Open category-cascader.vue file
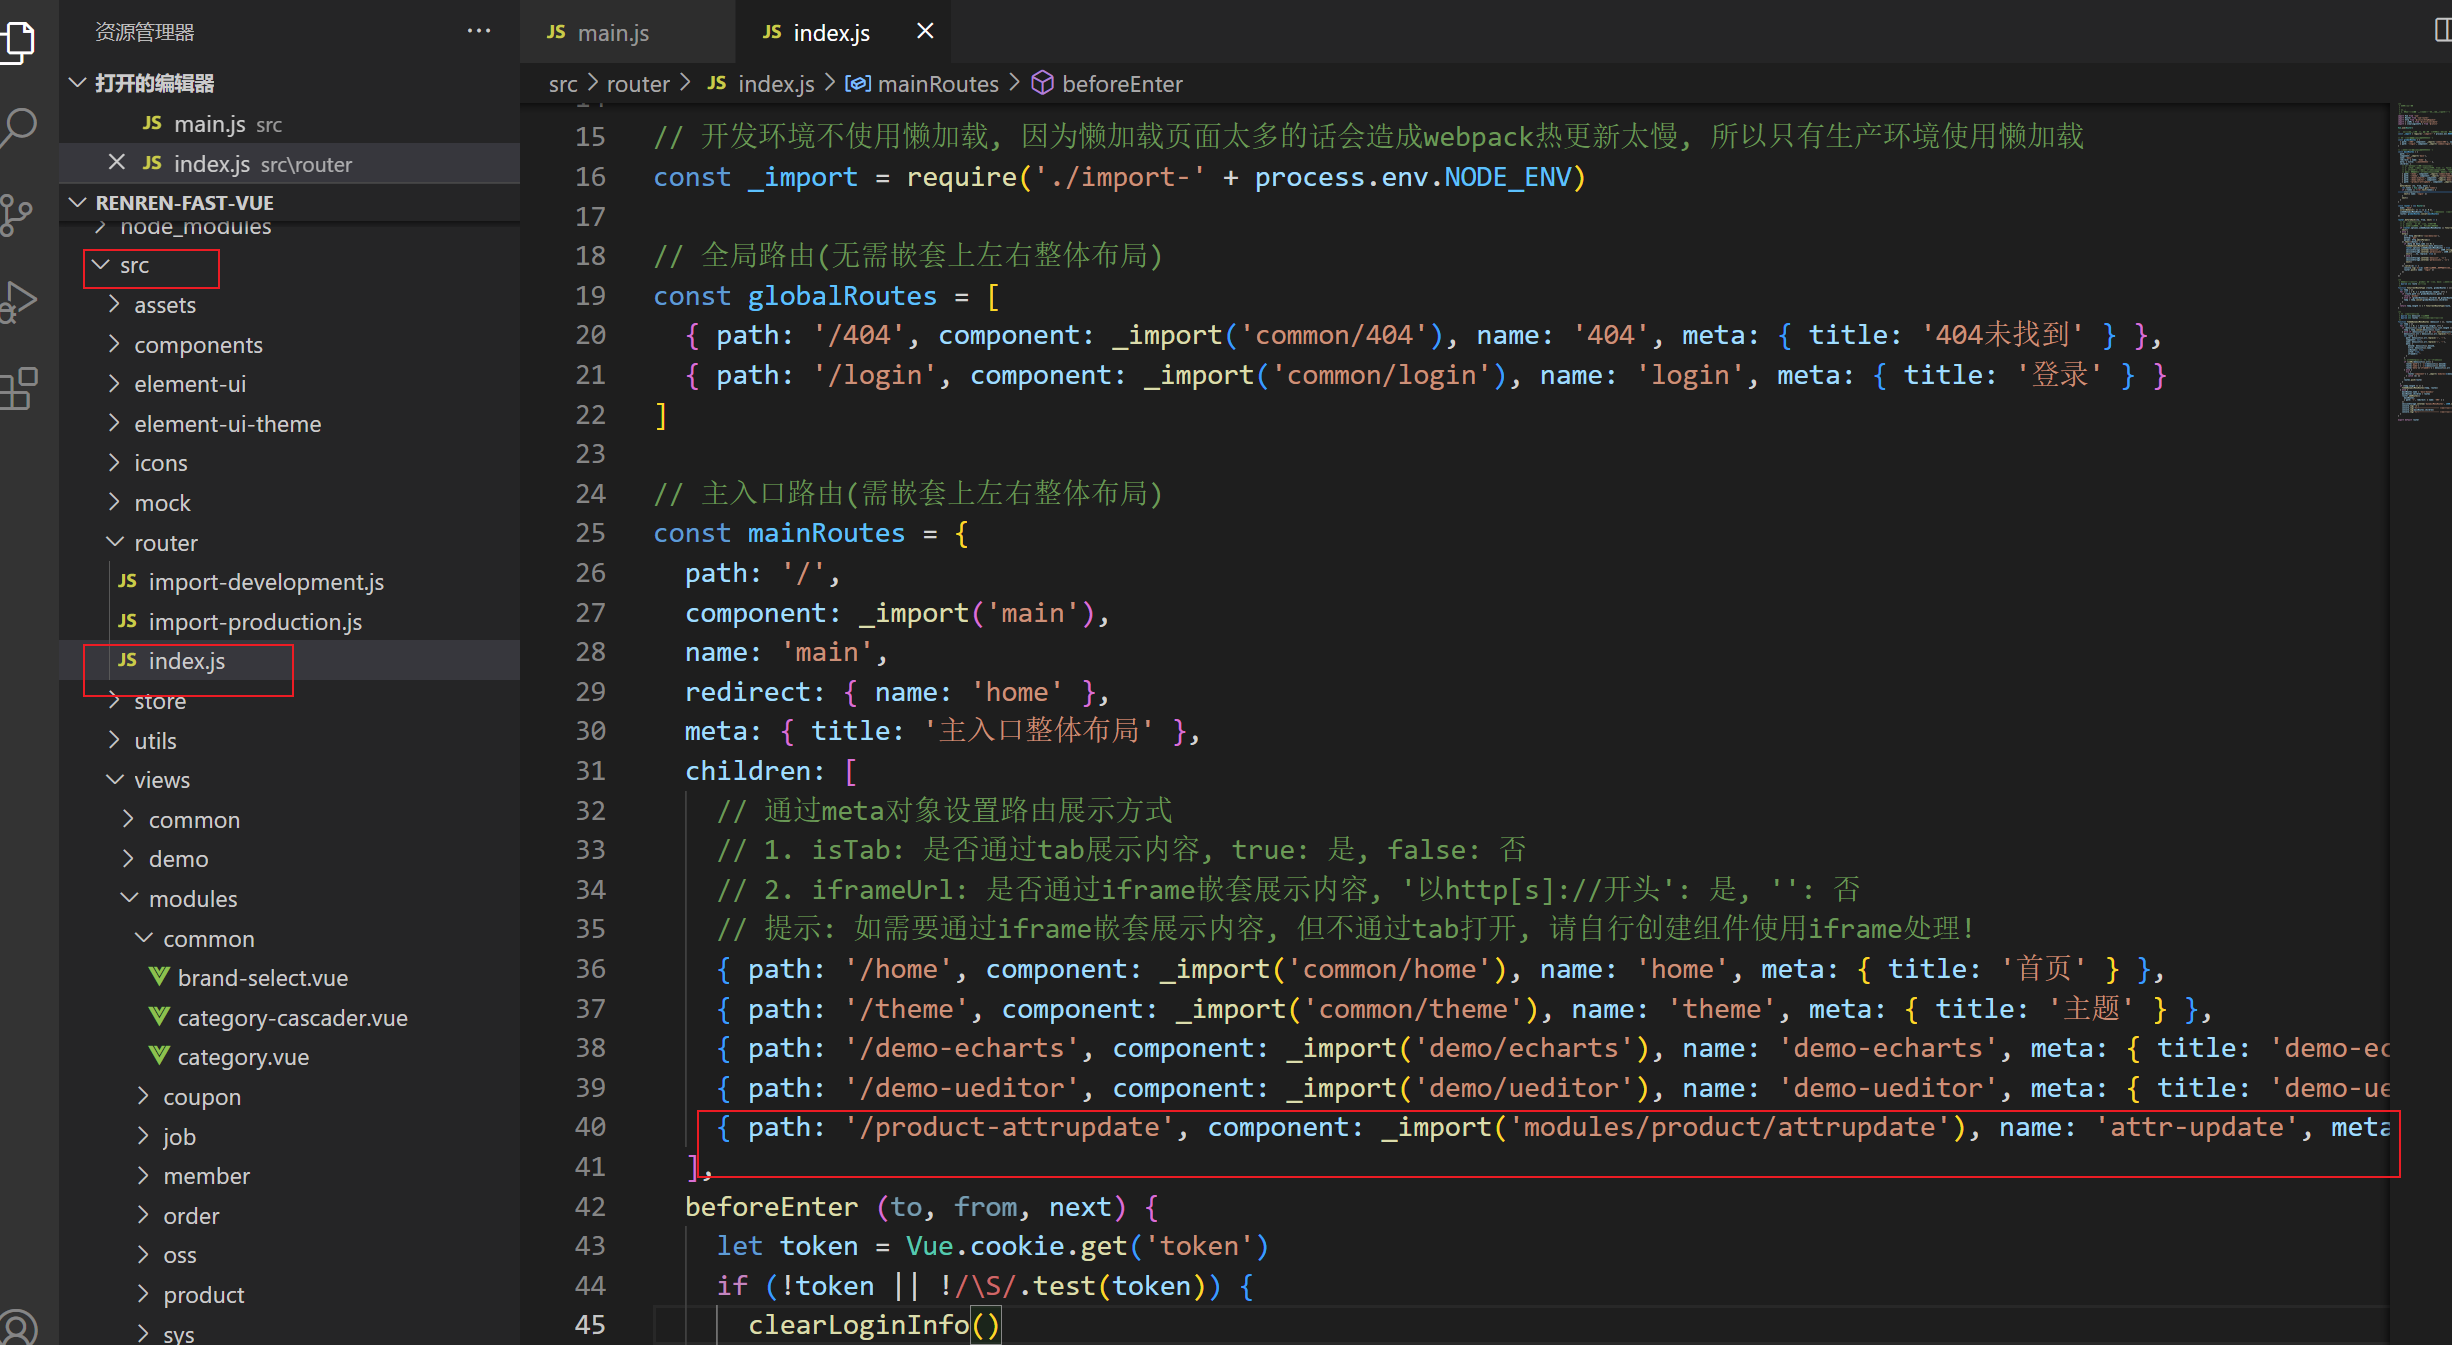The height and width of the screenshot is (1345, 2452). 292,1018
